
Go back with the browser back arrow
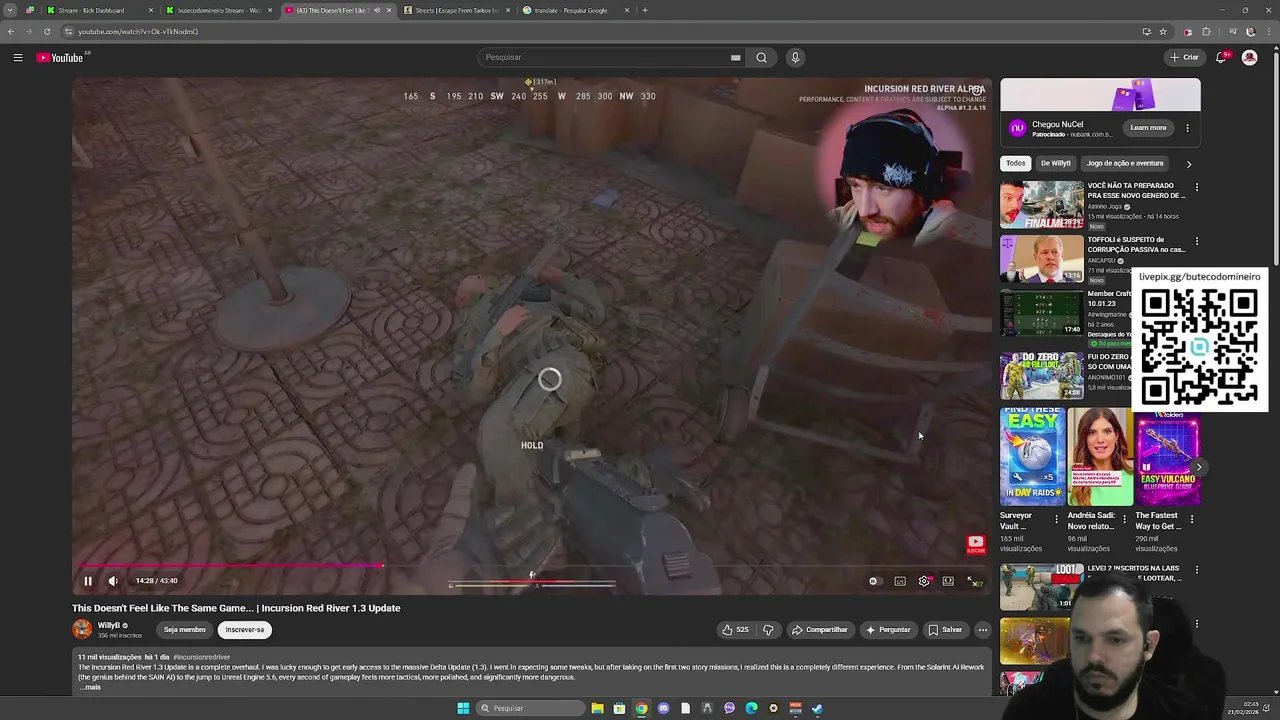pos(11,31)
